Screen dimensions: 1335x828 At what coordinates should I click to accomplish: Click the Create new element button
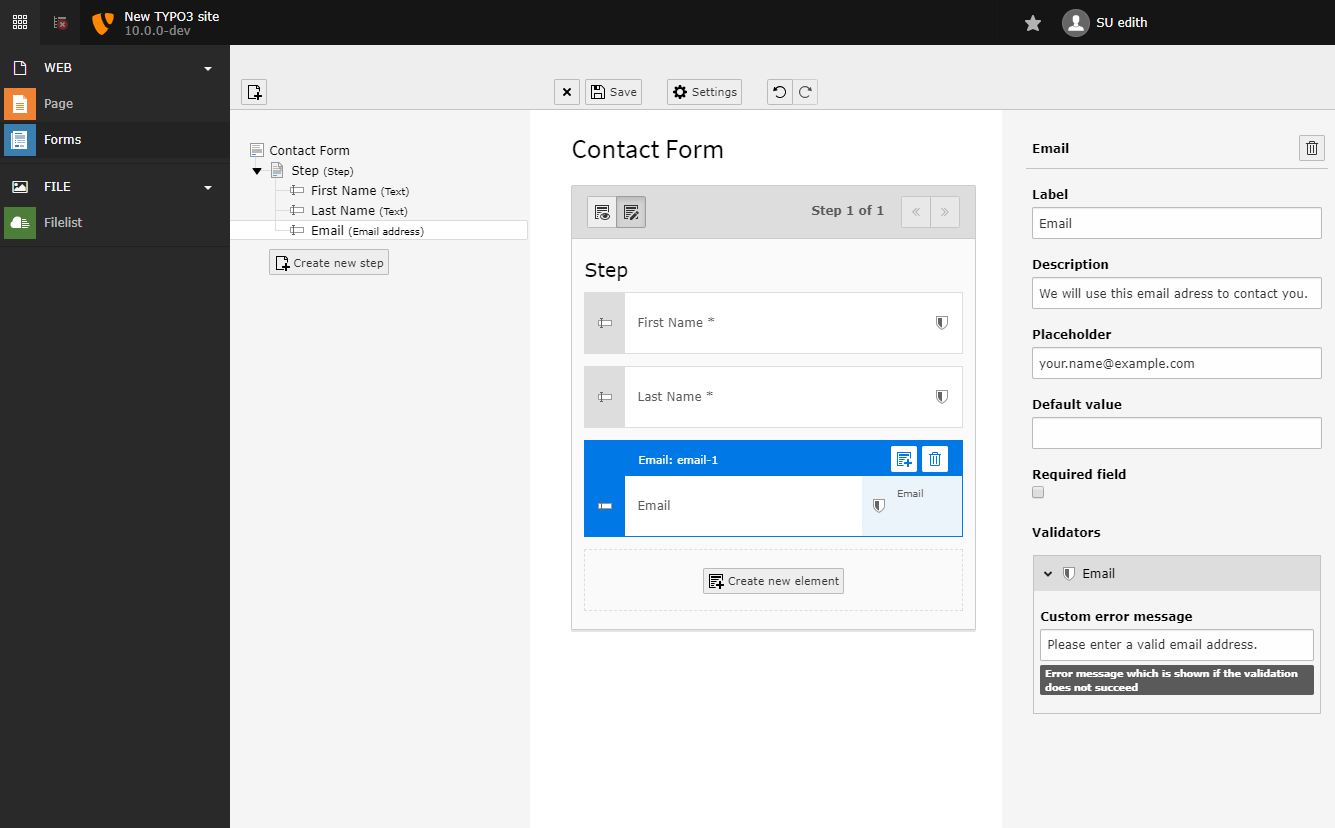[772, 580]
